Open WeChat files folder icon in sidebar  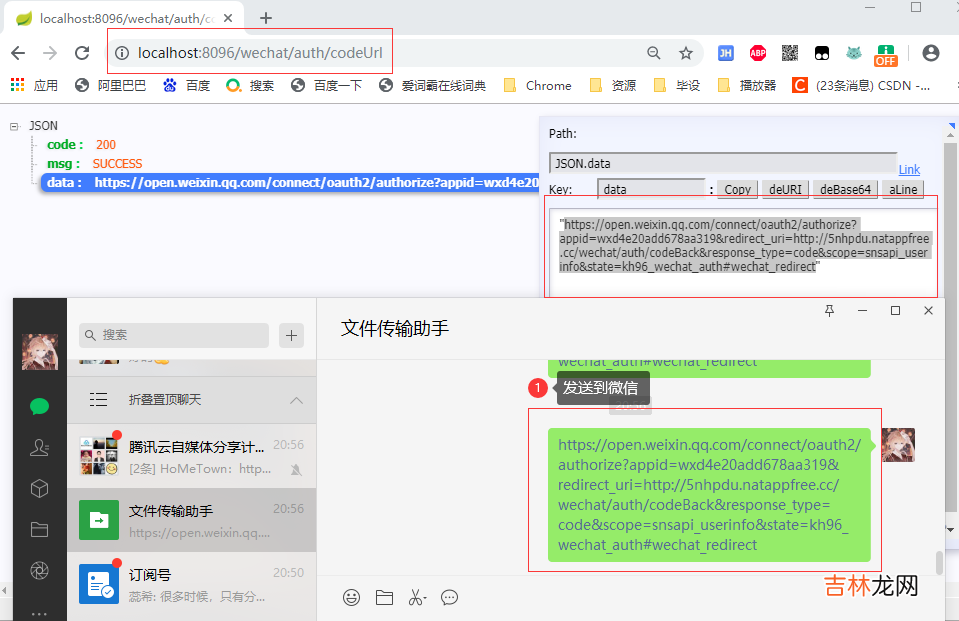pos(39,529)
